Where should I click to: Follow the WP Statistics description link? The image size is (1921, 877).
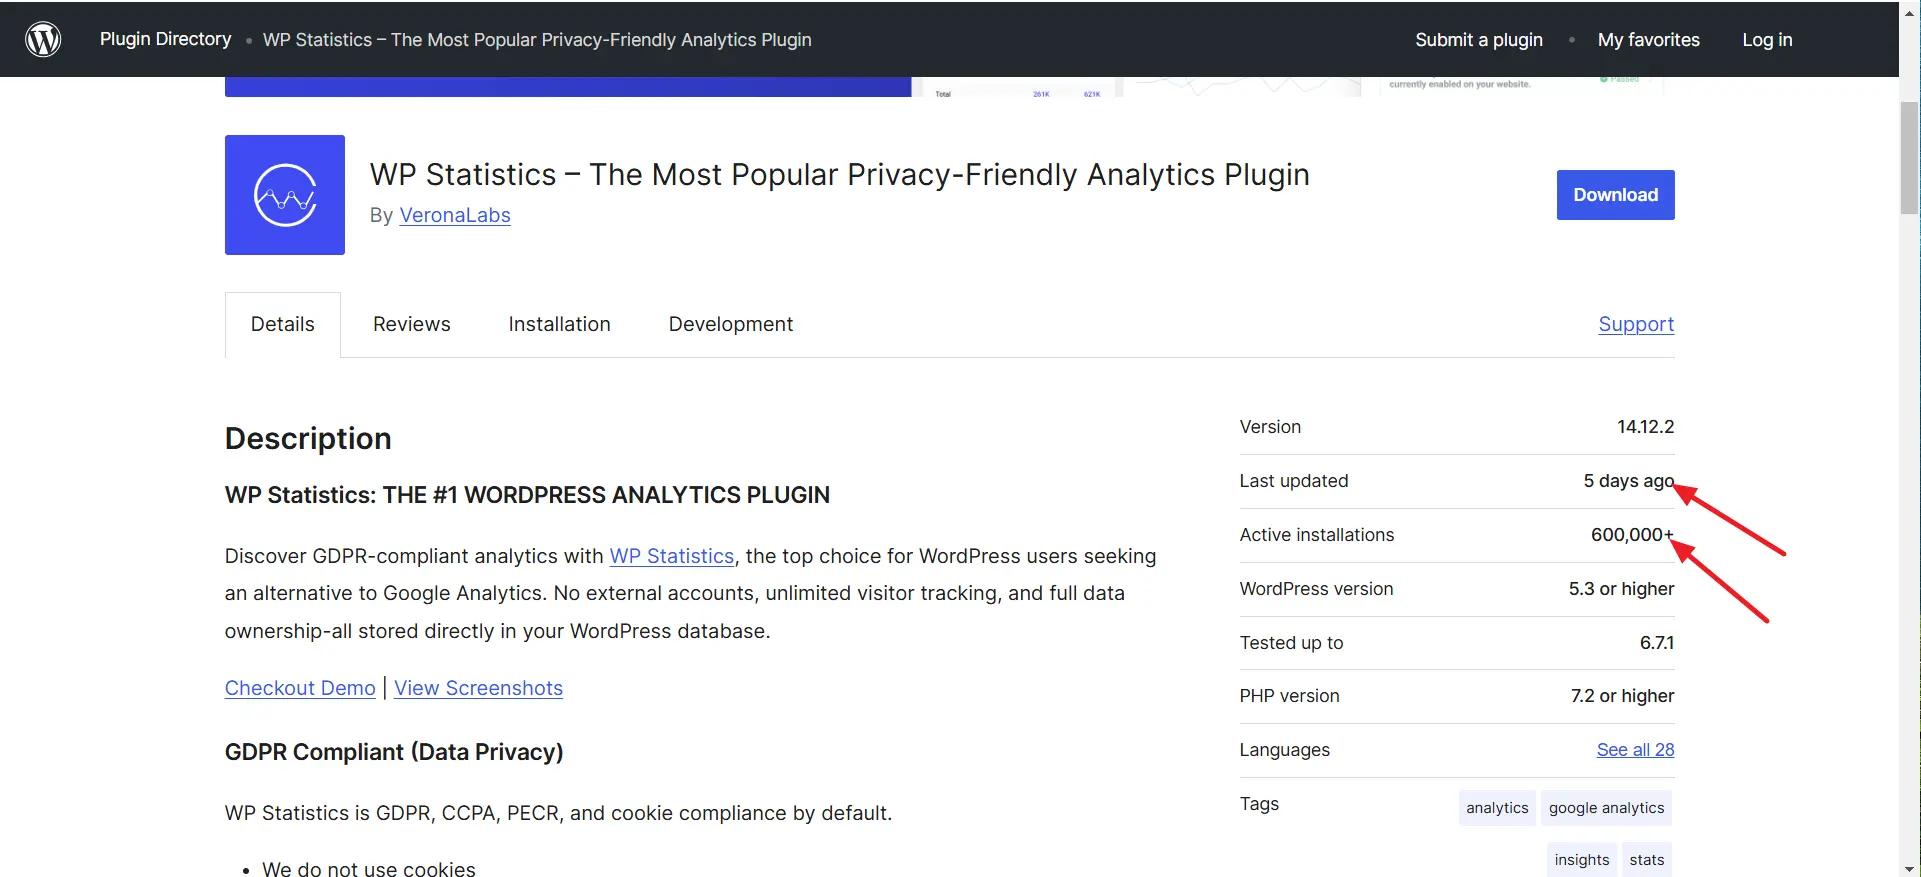pos(672,556)
